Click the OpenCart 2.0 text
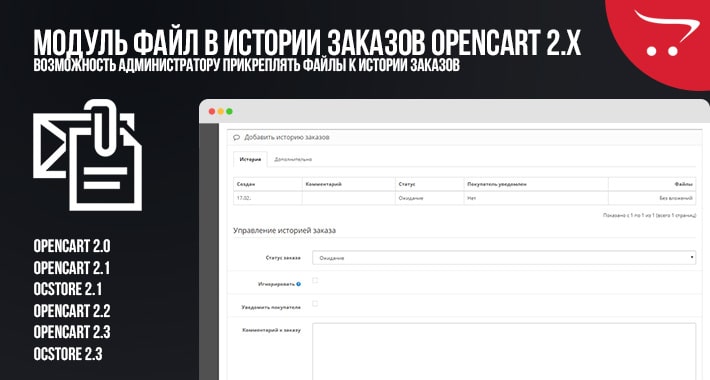The width and height of the screenshot is (710, 380). point(72,246)
